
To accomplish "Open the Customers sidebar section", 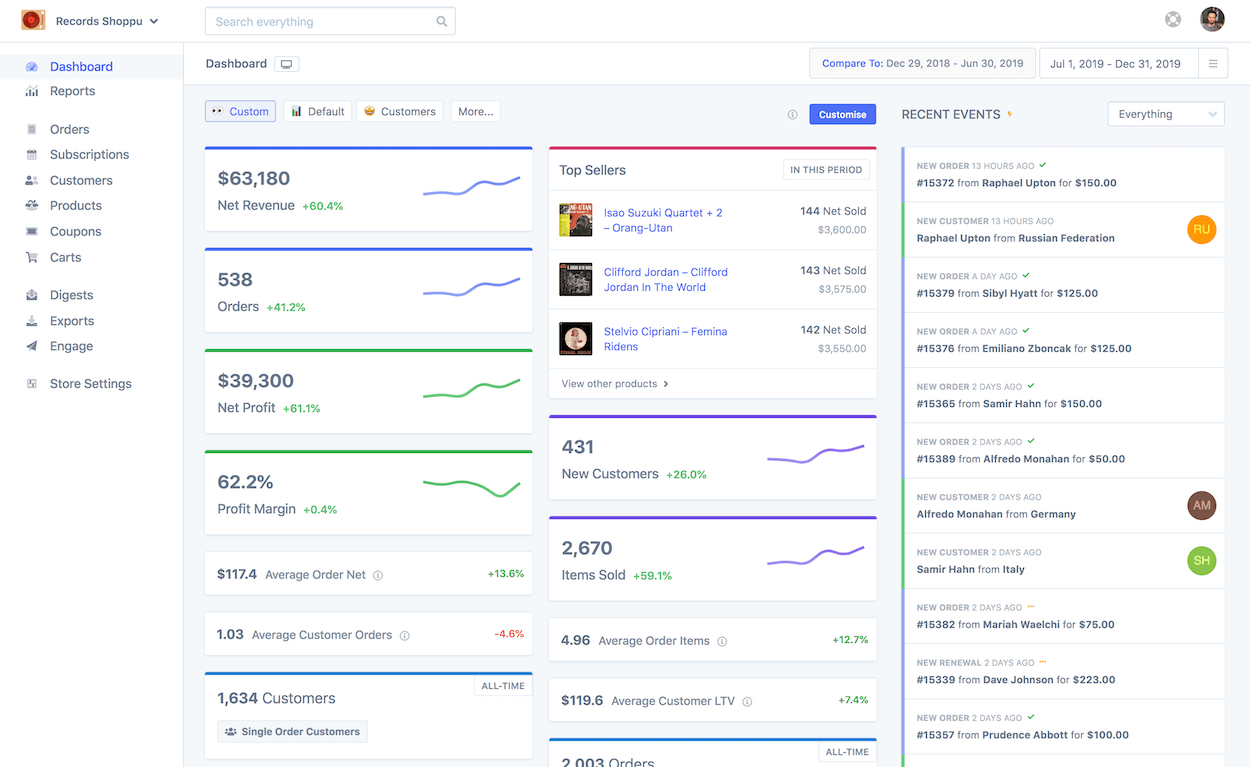I will [x=81, y=180].
